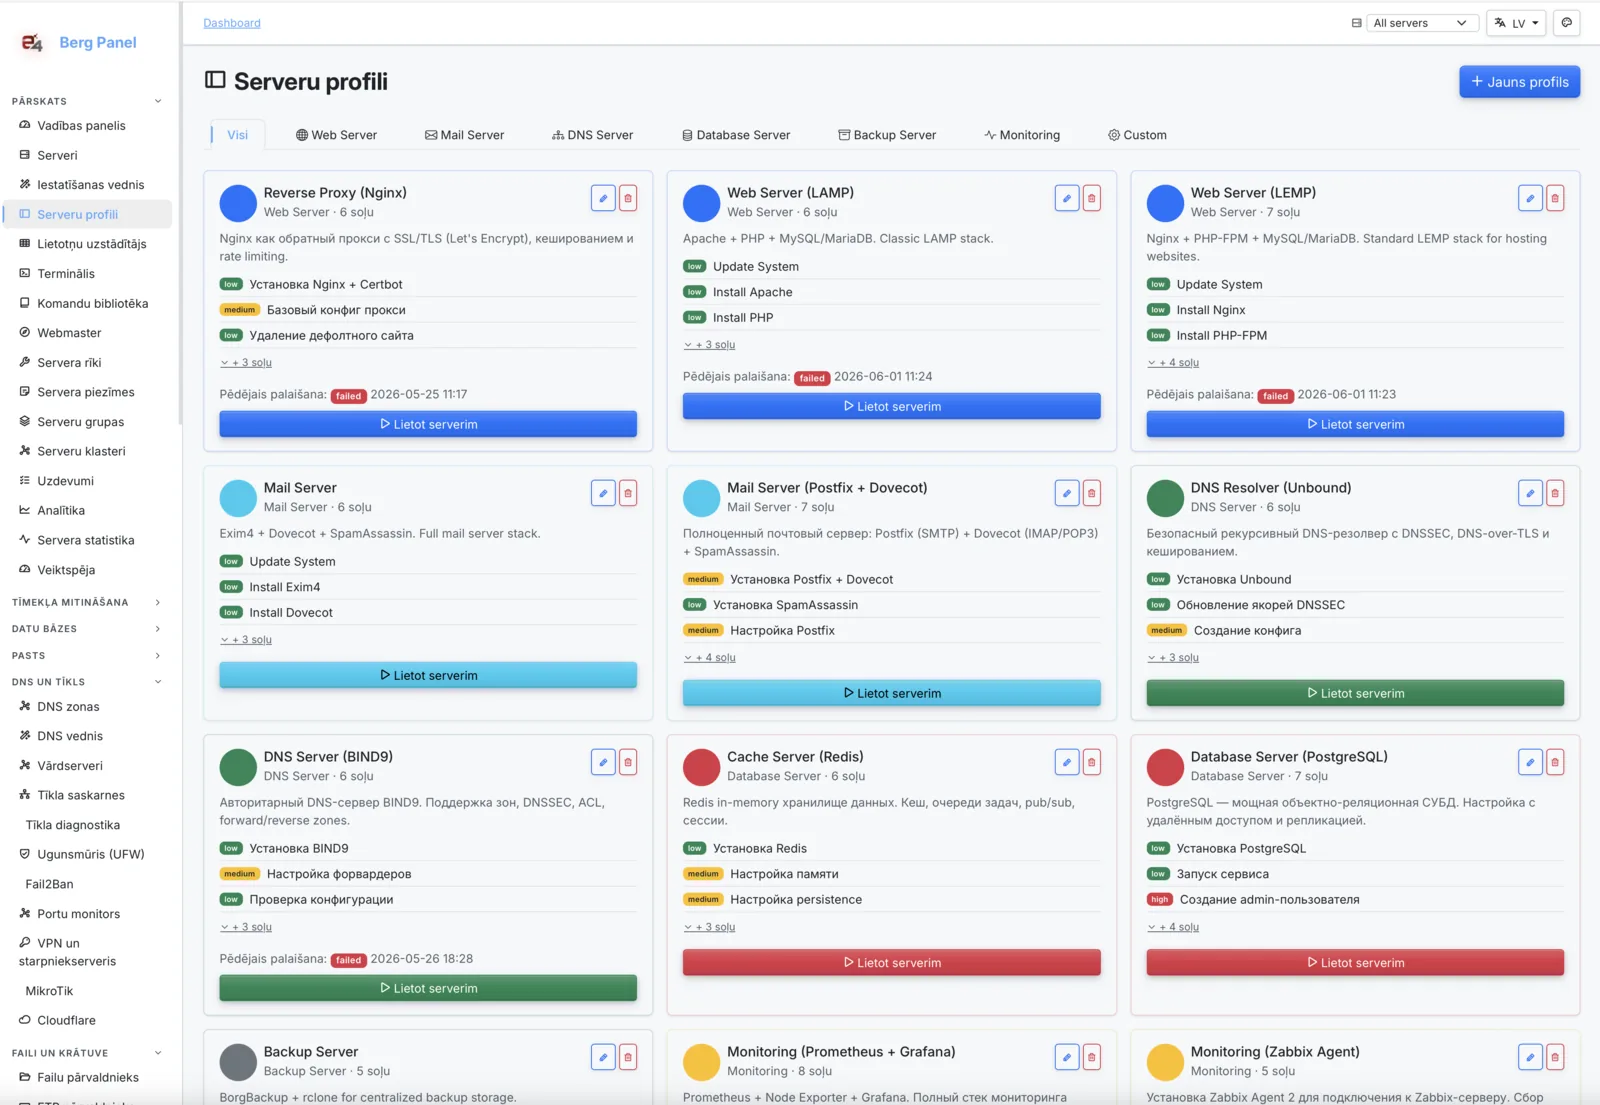
Task: Expand +4 soļu under Web Server (LEMP)
Action: point(1173,363)
